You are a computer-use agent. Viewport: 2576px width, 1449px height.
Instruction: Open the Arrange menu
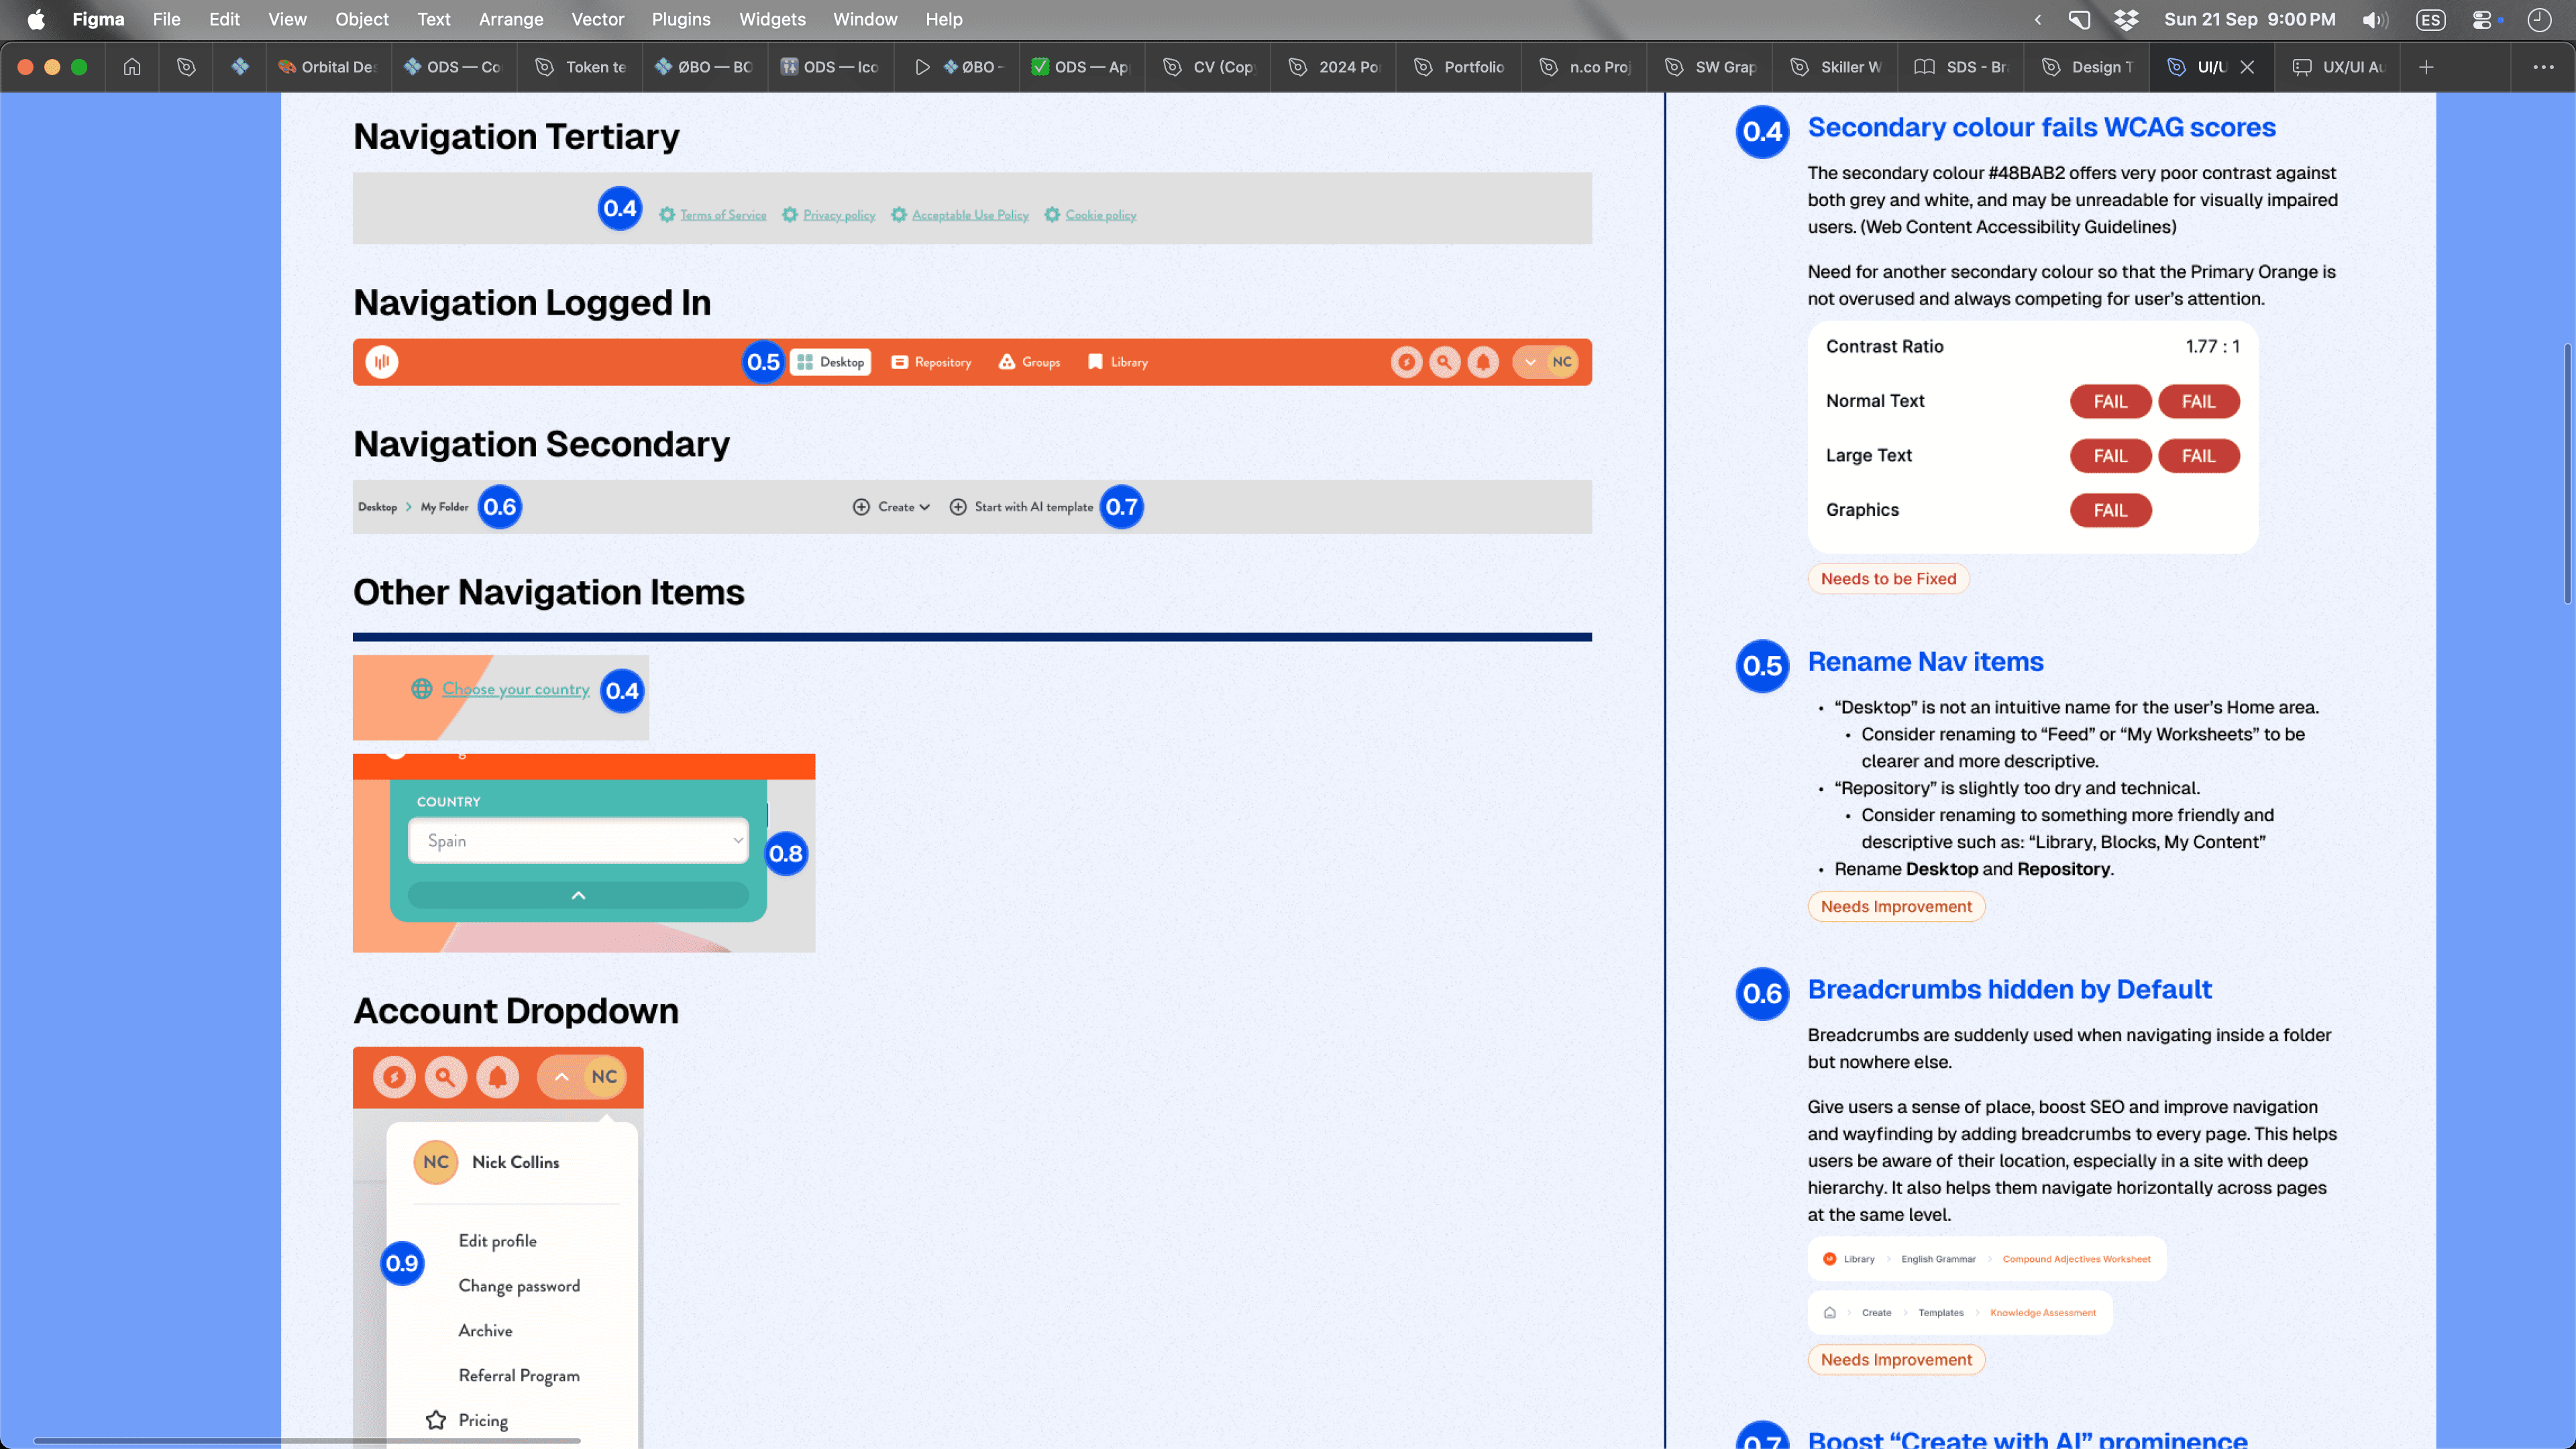tap(510, 19)
